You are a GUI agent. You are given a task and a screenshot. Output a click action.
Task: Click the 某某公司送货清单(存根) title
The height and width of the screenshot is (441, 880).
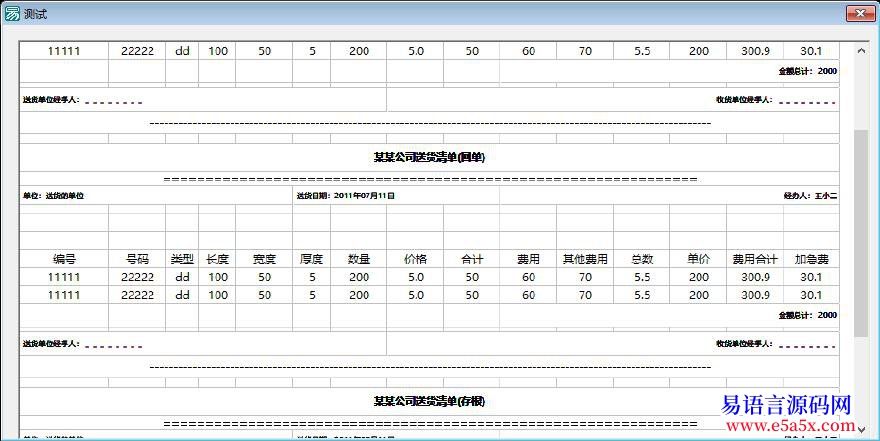click(429, 402)
